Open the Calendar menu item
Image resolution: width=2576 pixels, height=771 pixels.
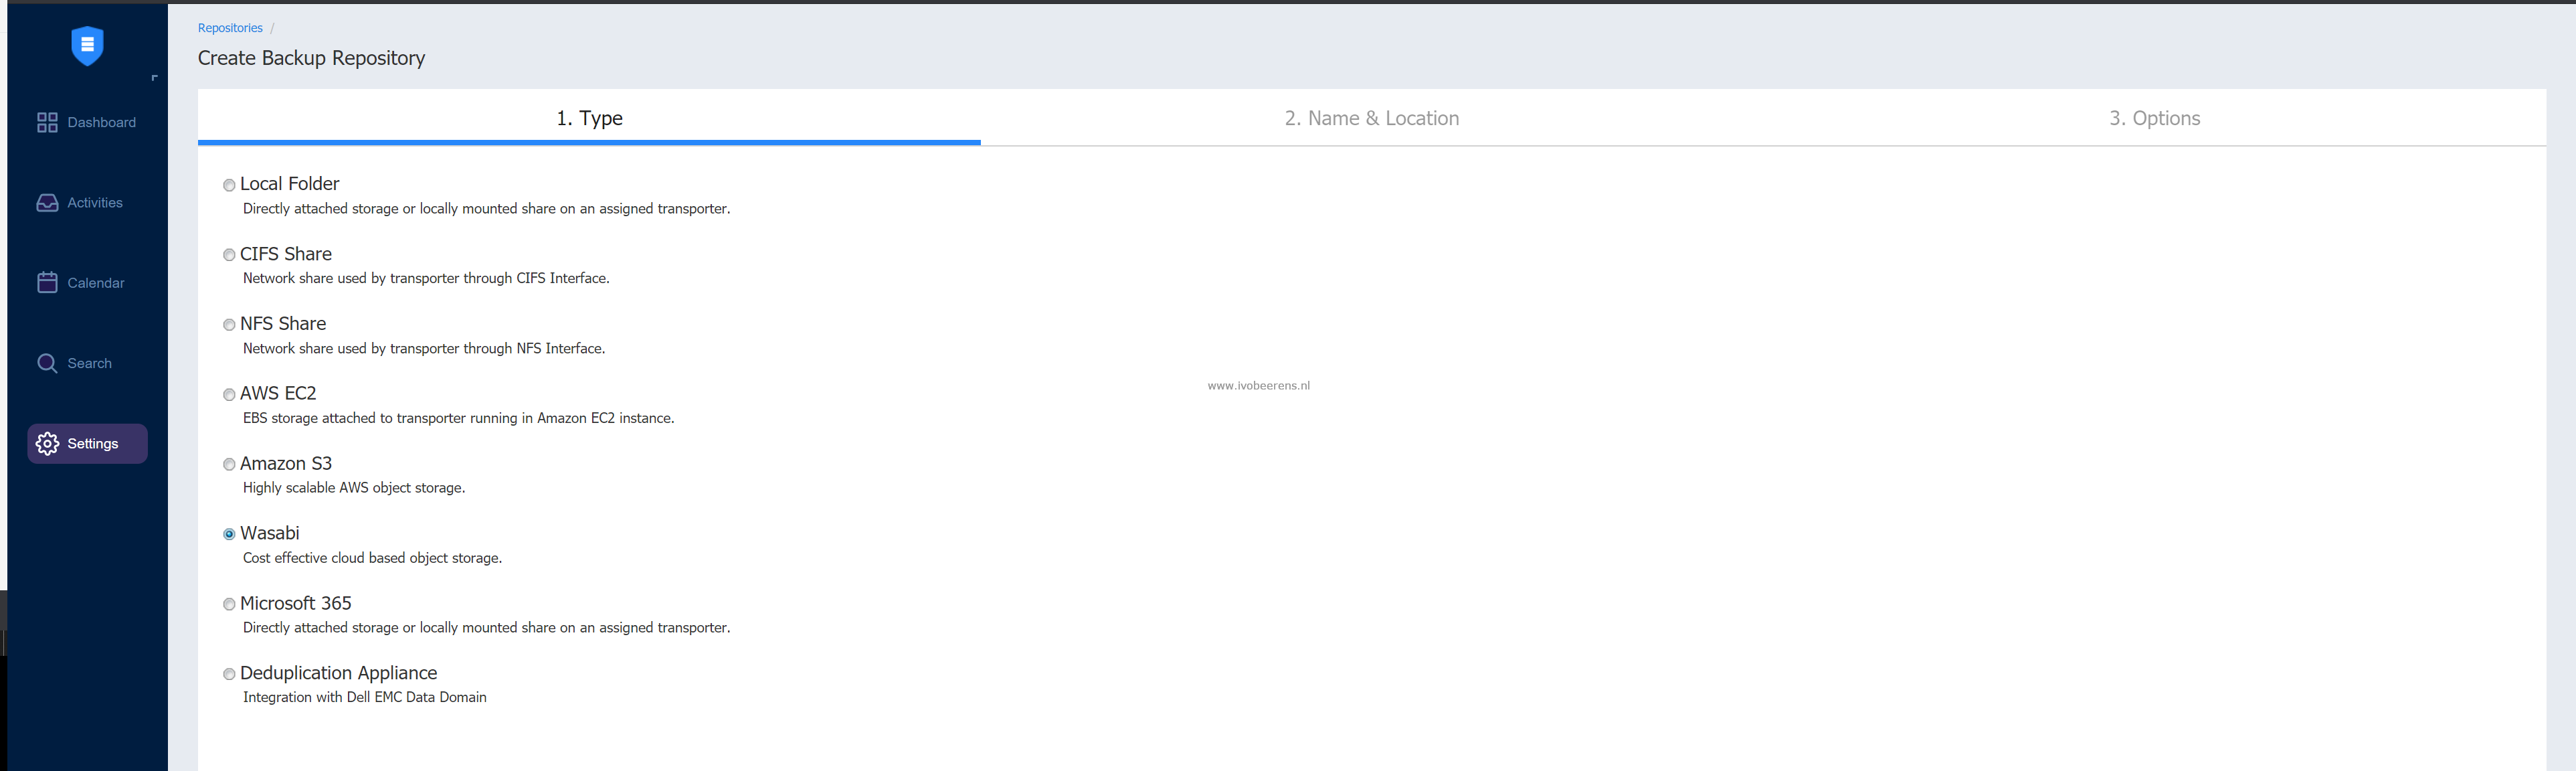point(87,283)
